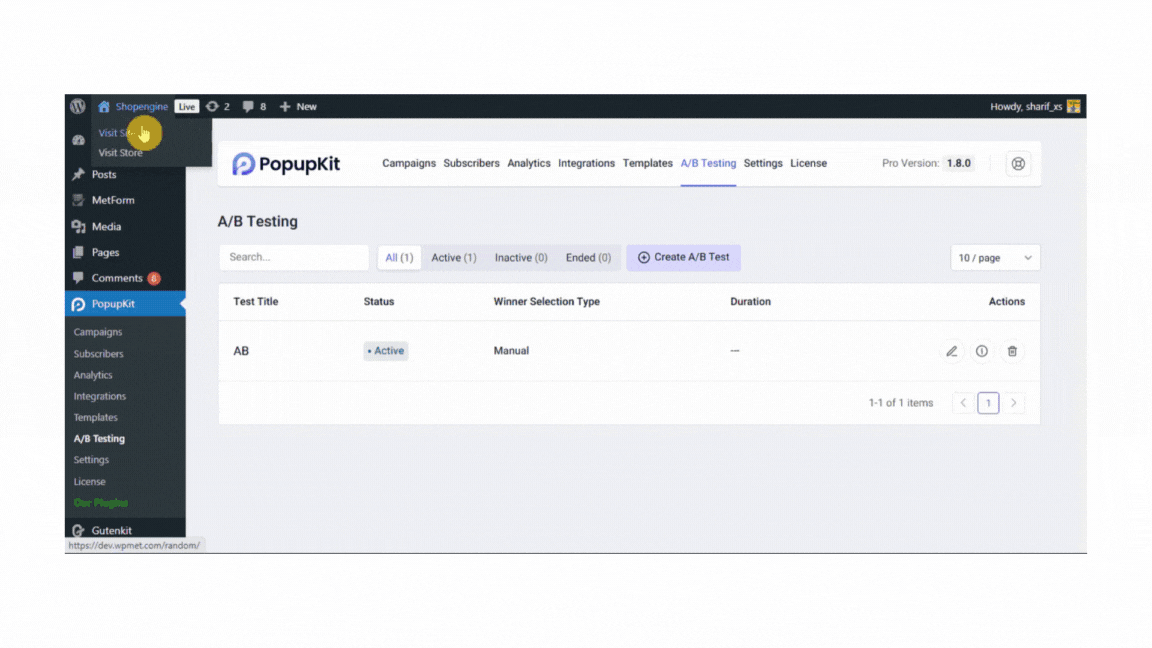Edit the AB test using the pencil icon
The height and width of the screenshot is (648, 1152).
951,351
